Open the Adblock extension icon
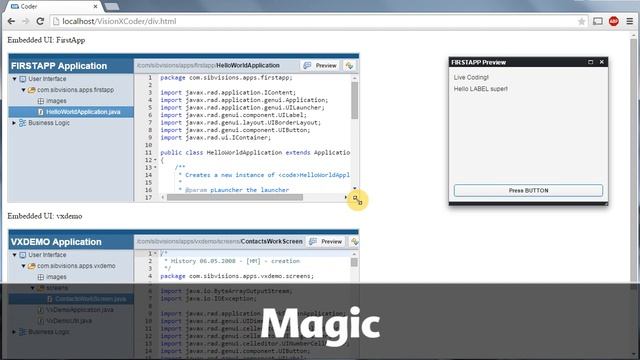640x360 pixels. (x=613, y=21)
